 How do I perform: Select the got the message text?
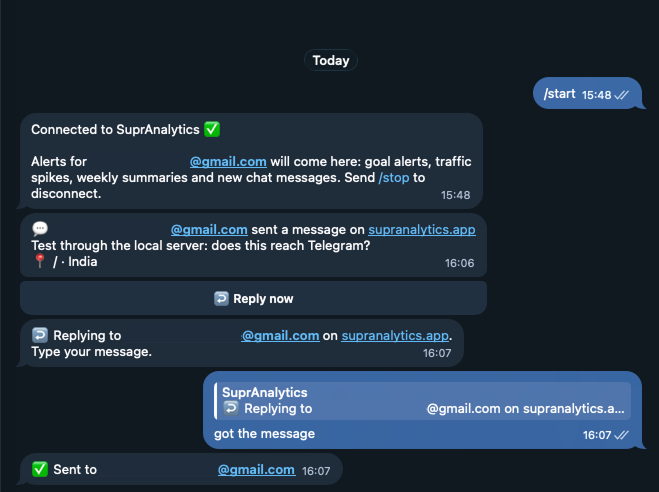pos(264,434)
